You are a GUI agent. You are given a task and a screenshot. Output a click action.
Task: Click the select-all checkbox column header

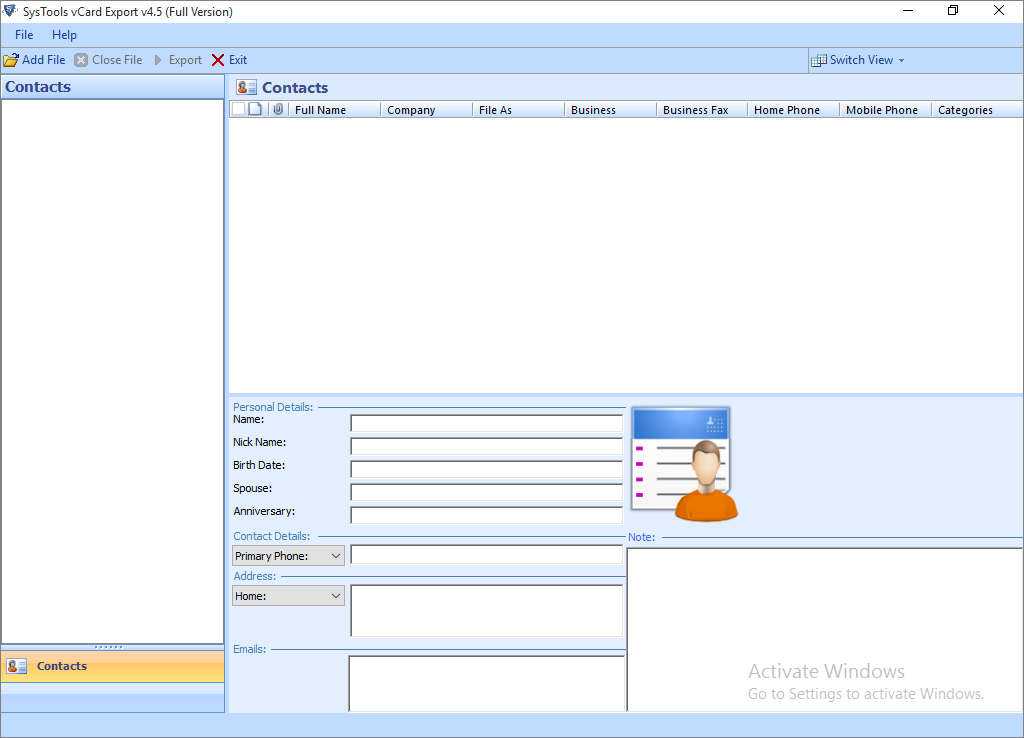click(239, 109)
